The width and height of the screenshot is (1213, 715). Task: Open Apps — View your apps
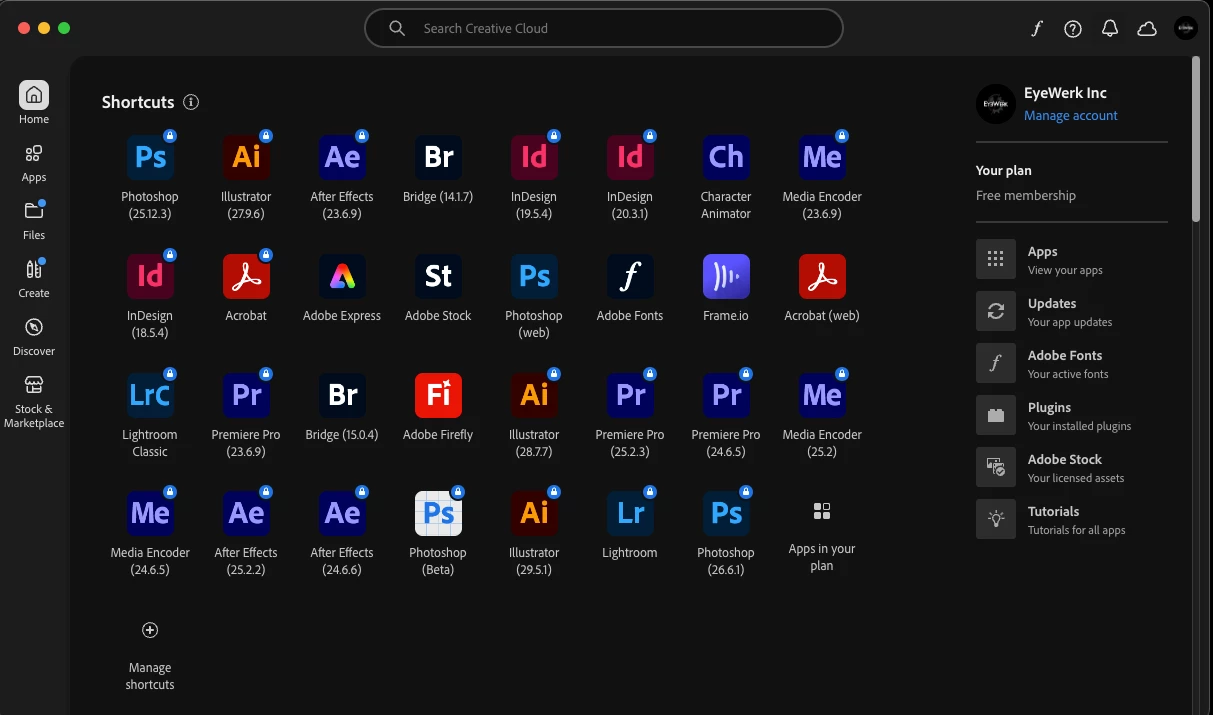pyautogui.click(x=1072, y=260)
